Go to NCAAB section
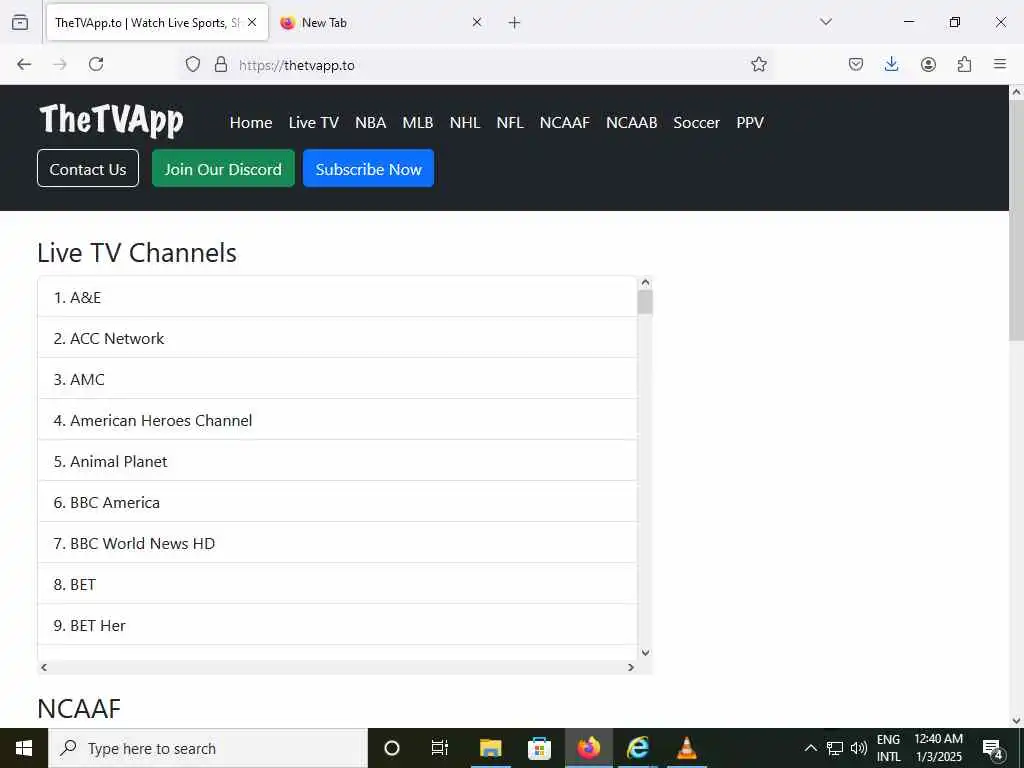Image resolution: width=1024 pixels, height=768 pixels. pyautogui.click(x=632, y=122)
